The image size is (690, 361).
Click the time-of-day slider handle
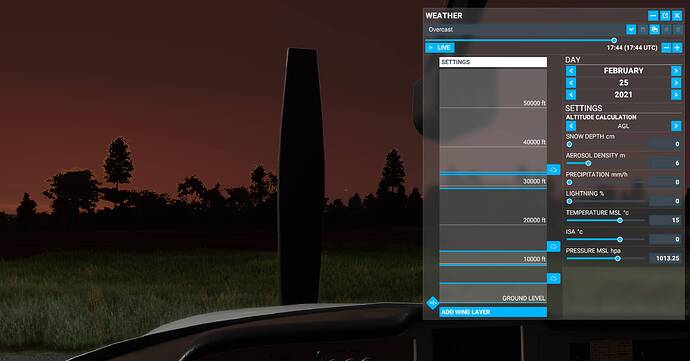pos(614,40)
